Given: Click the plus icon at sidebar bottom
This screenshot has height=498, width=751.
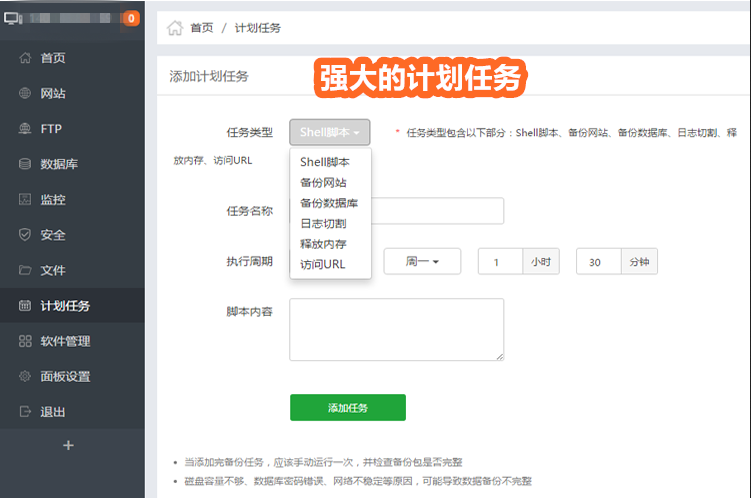Looking at the screenshot, I should coord(68,445).
